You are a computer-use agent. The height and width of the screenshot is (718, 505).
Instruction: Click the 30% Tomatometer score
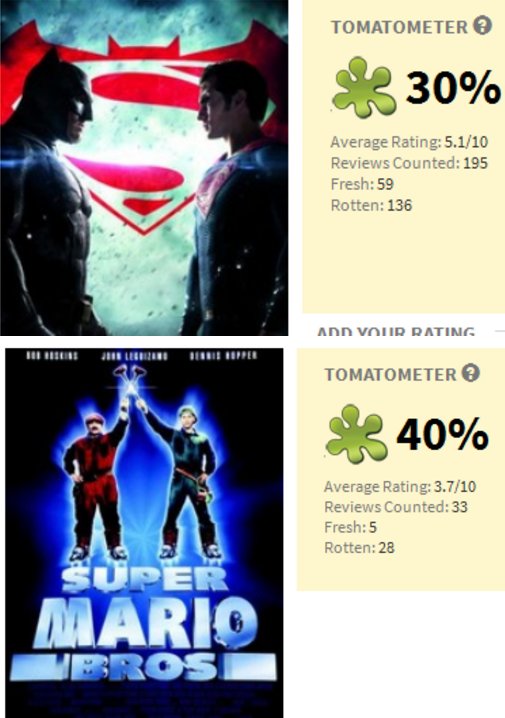pyautogui.click(x=453, y=87)
